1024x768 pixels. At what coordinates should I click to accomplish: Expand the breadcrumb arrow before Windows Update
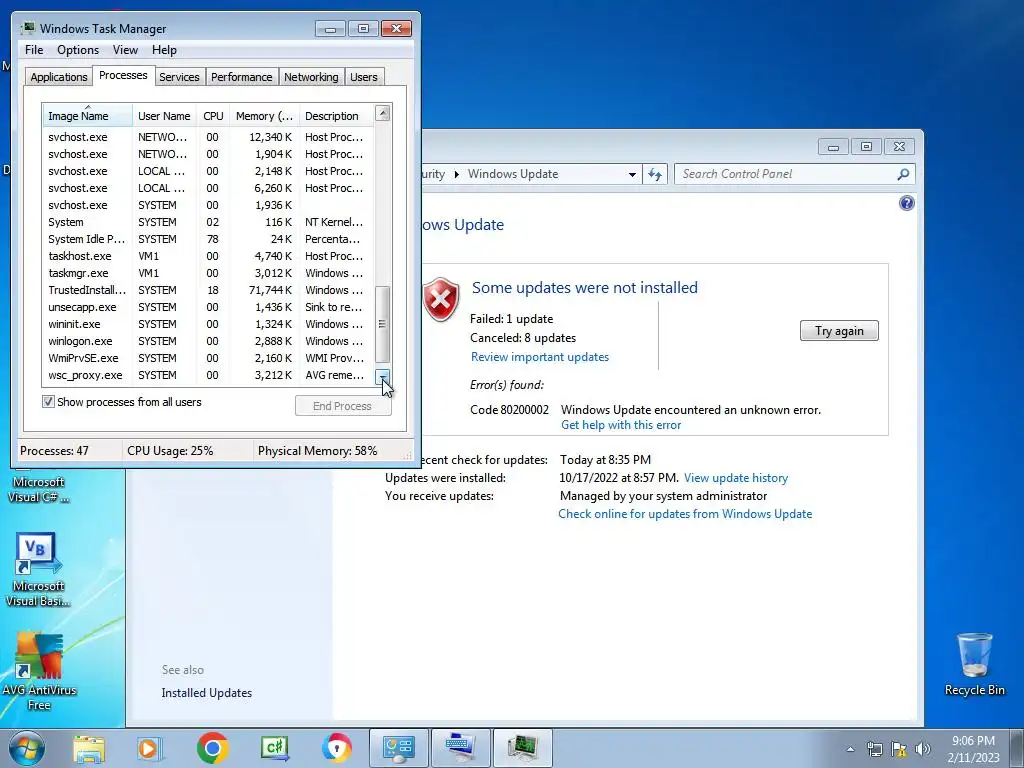click(x=456, y=174)
